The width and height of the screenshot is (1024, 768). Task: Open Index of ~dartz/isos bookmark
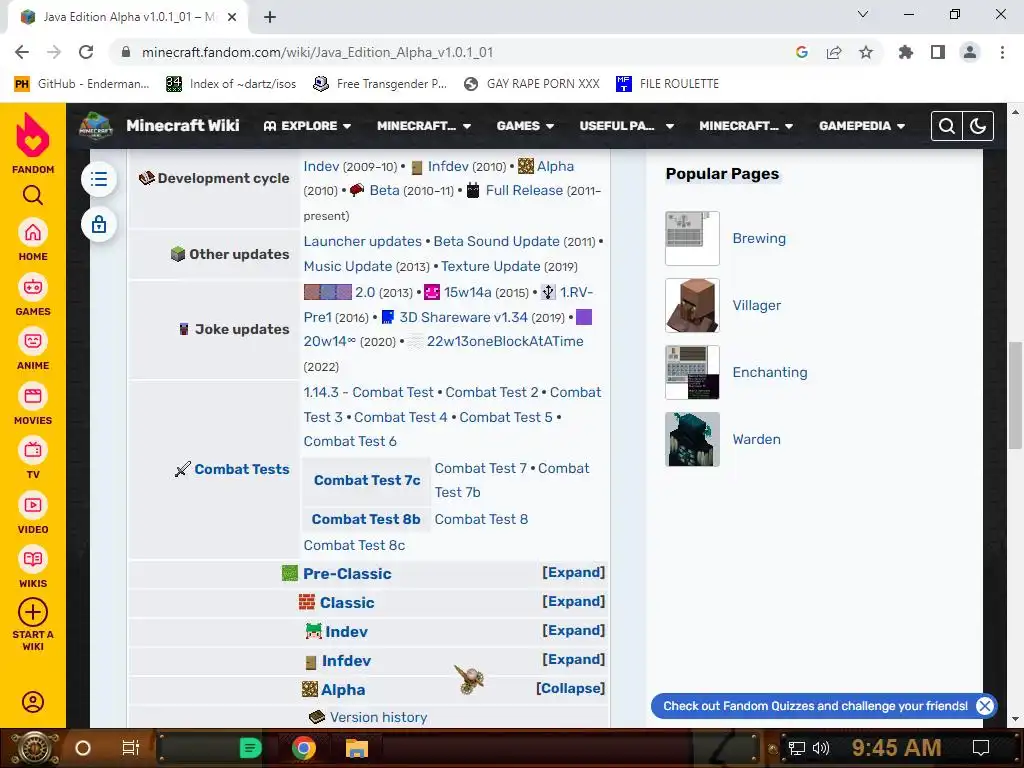231,84
